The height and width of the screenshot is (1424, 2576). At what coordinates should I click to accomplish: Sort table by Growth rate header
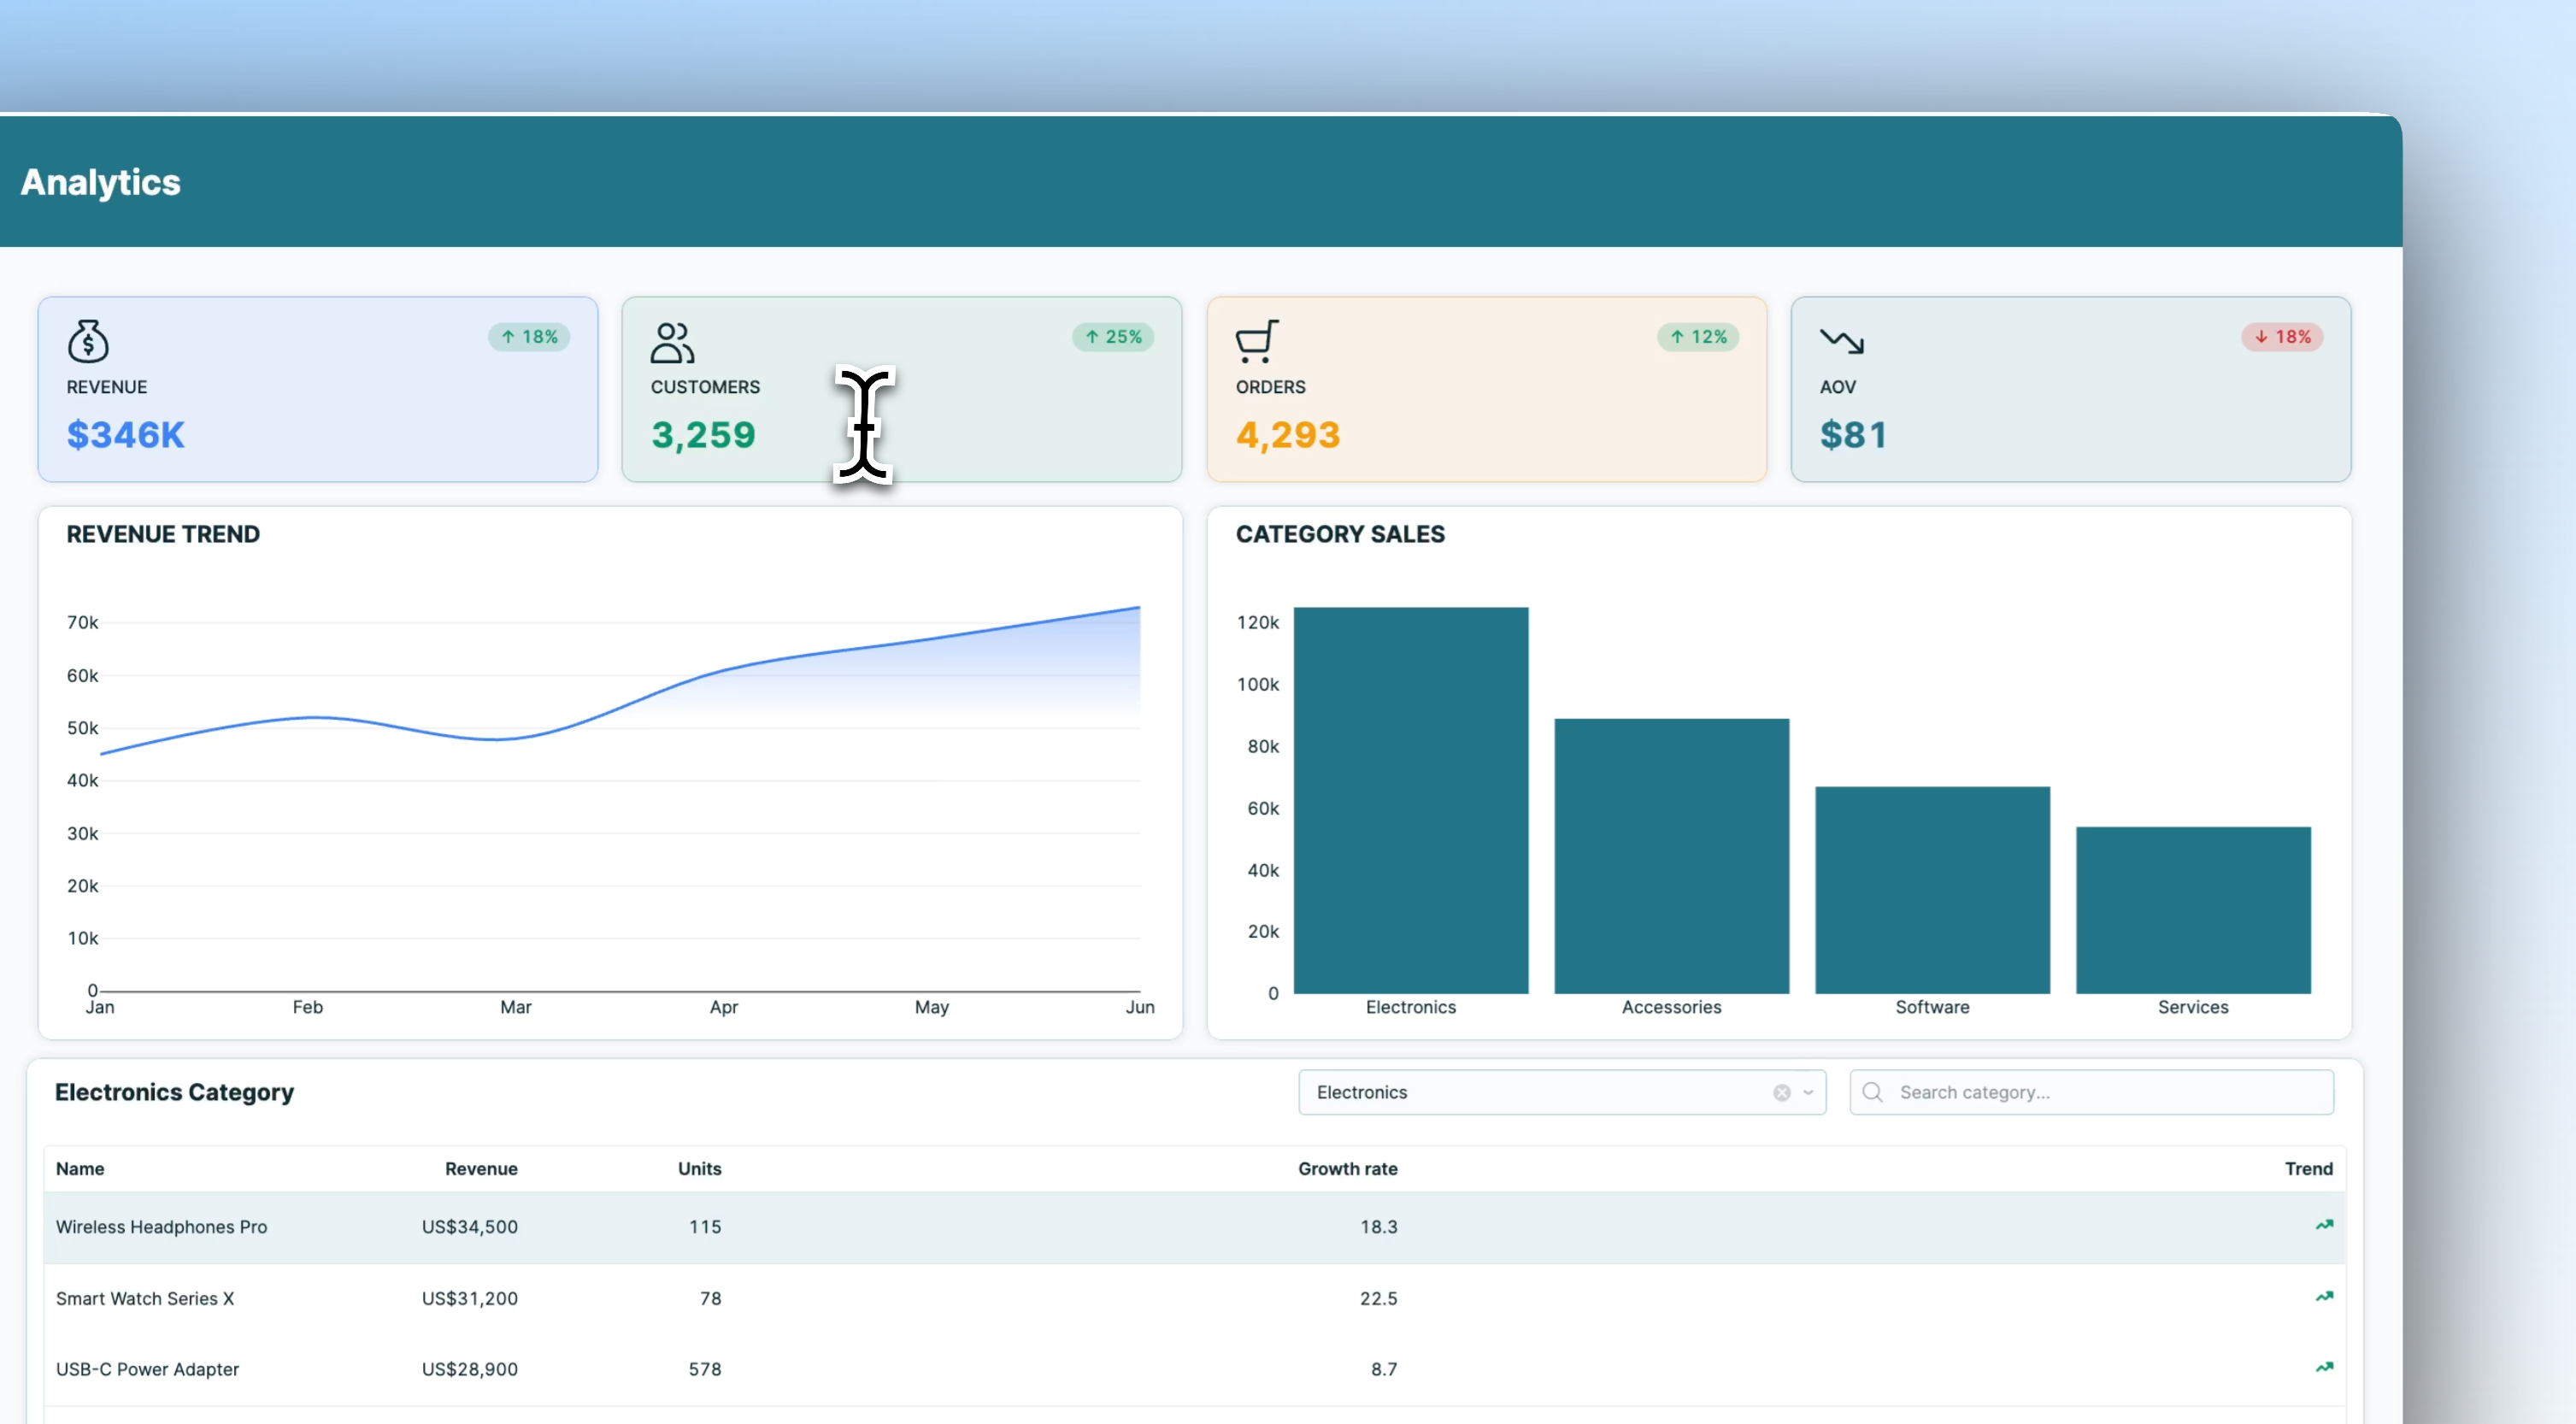coord(1347,1169)
